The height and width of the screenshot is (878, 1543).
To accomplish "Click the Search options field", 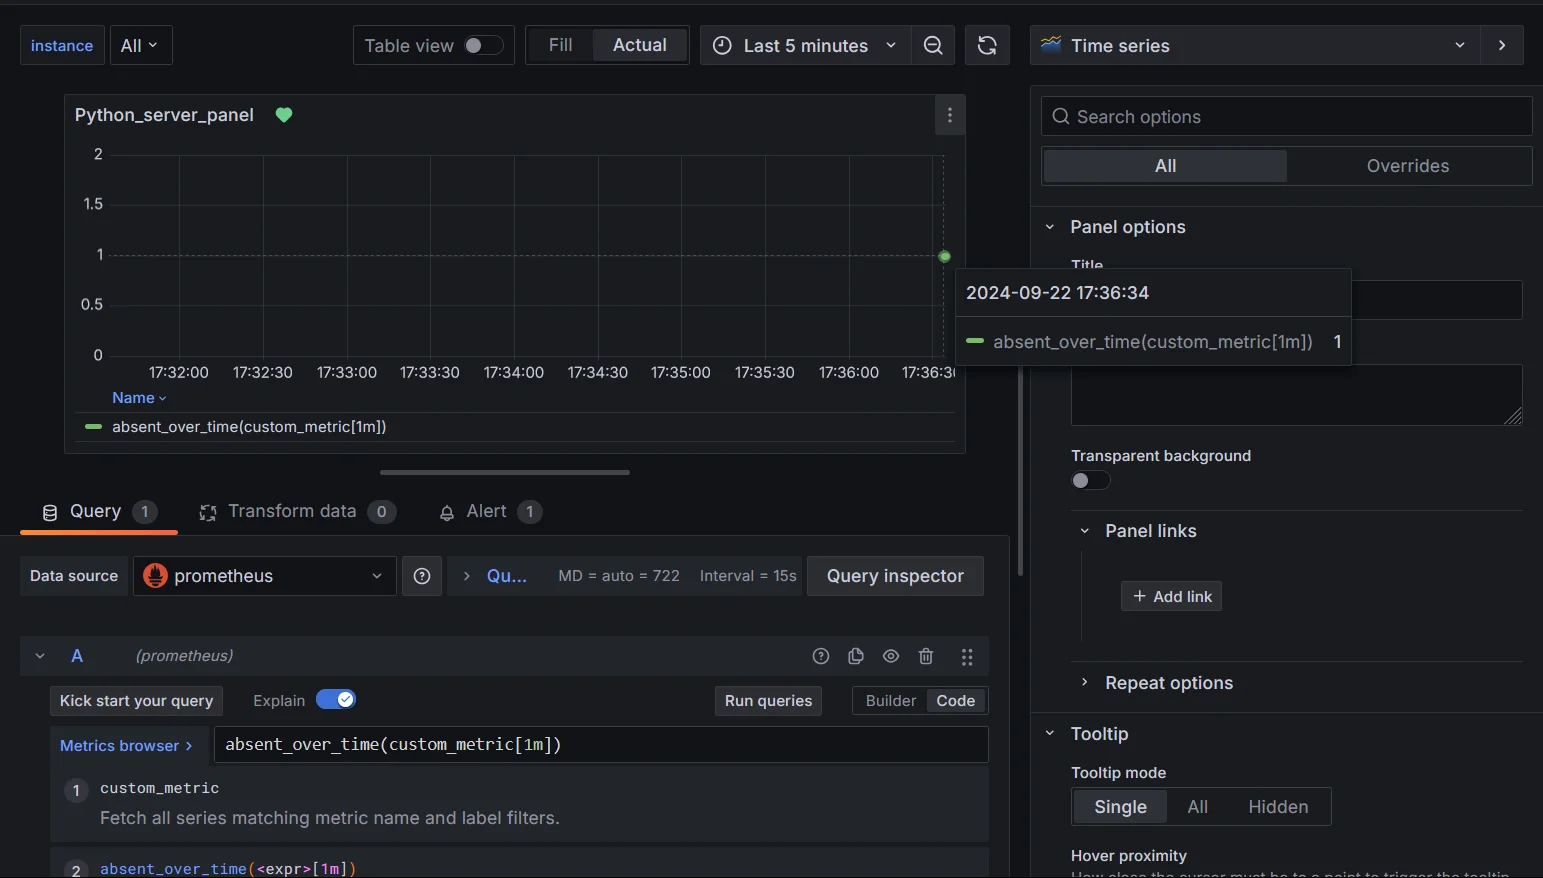I will point(1285,116).
